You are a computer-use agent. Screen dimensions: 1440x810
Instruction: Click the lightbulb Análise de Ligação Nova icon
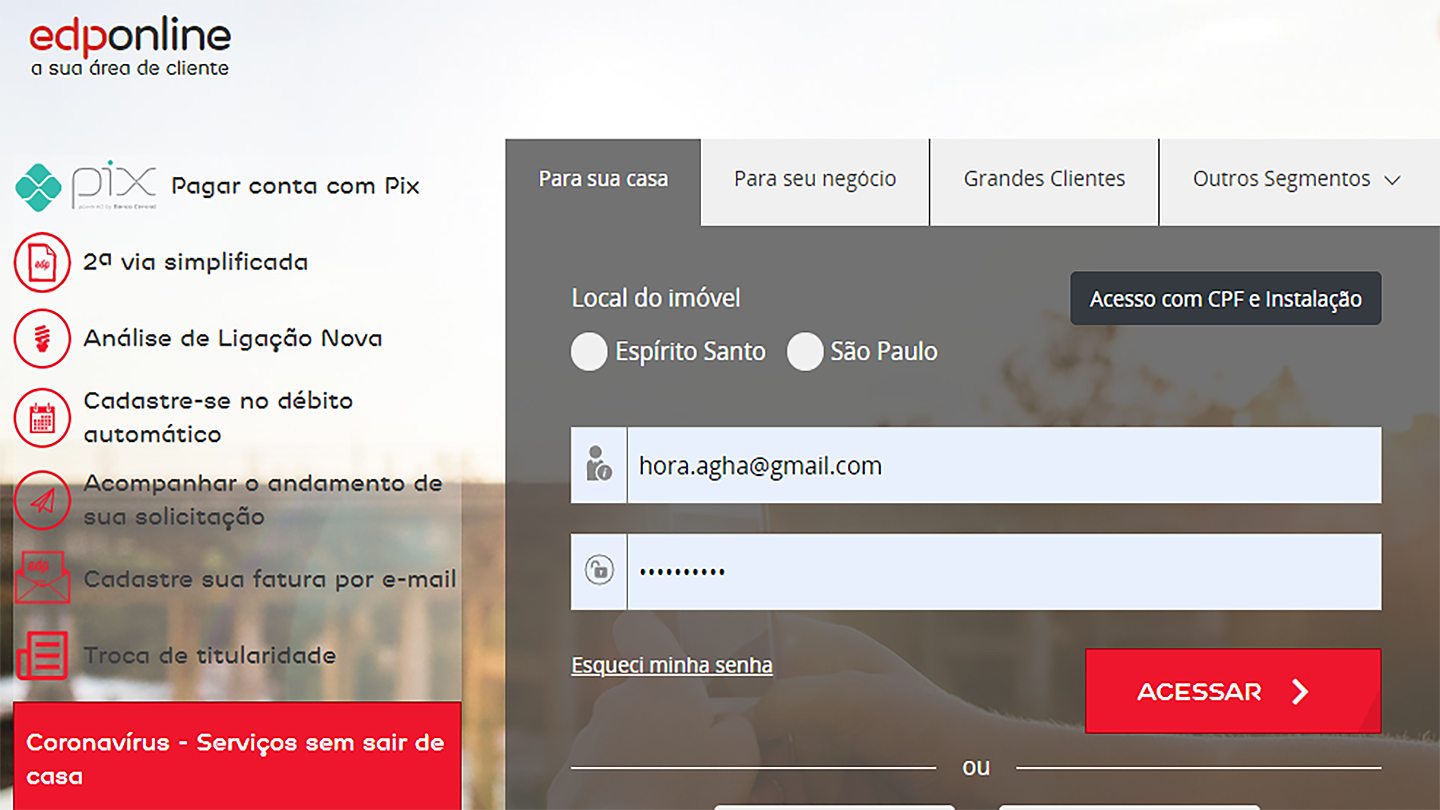pos(42,338)
